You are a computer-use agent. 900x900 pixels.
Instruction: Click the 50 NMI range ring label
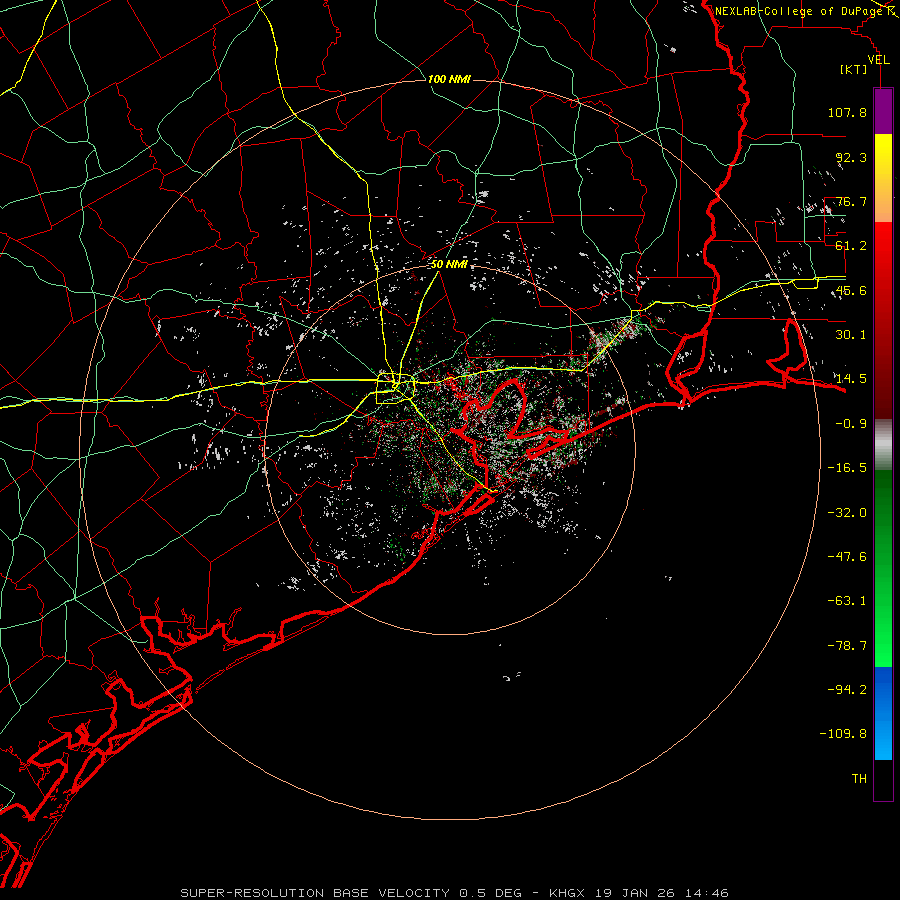(449, 265)
